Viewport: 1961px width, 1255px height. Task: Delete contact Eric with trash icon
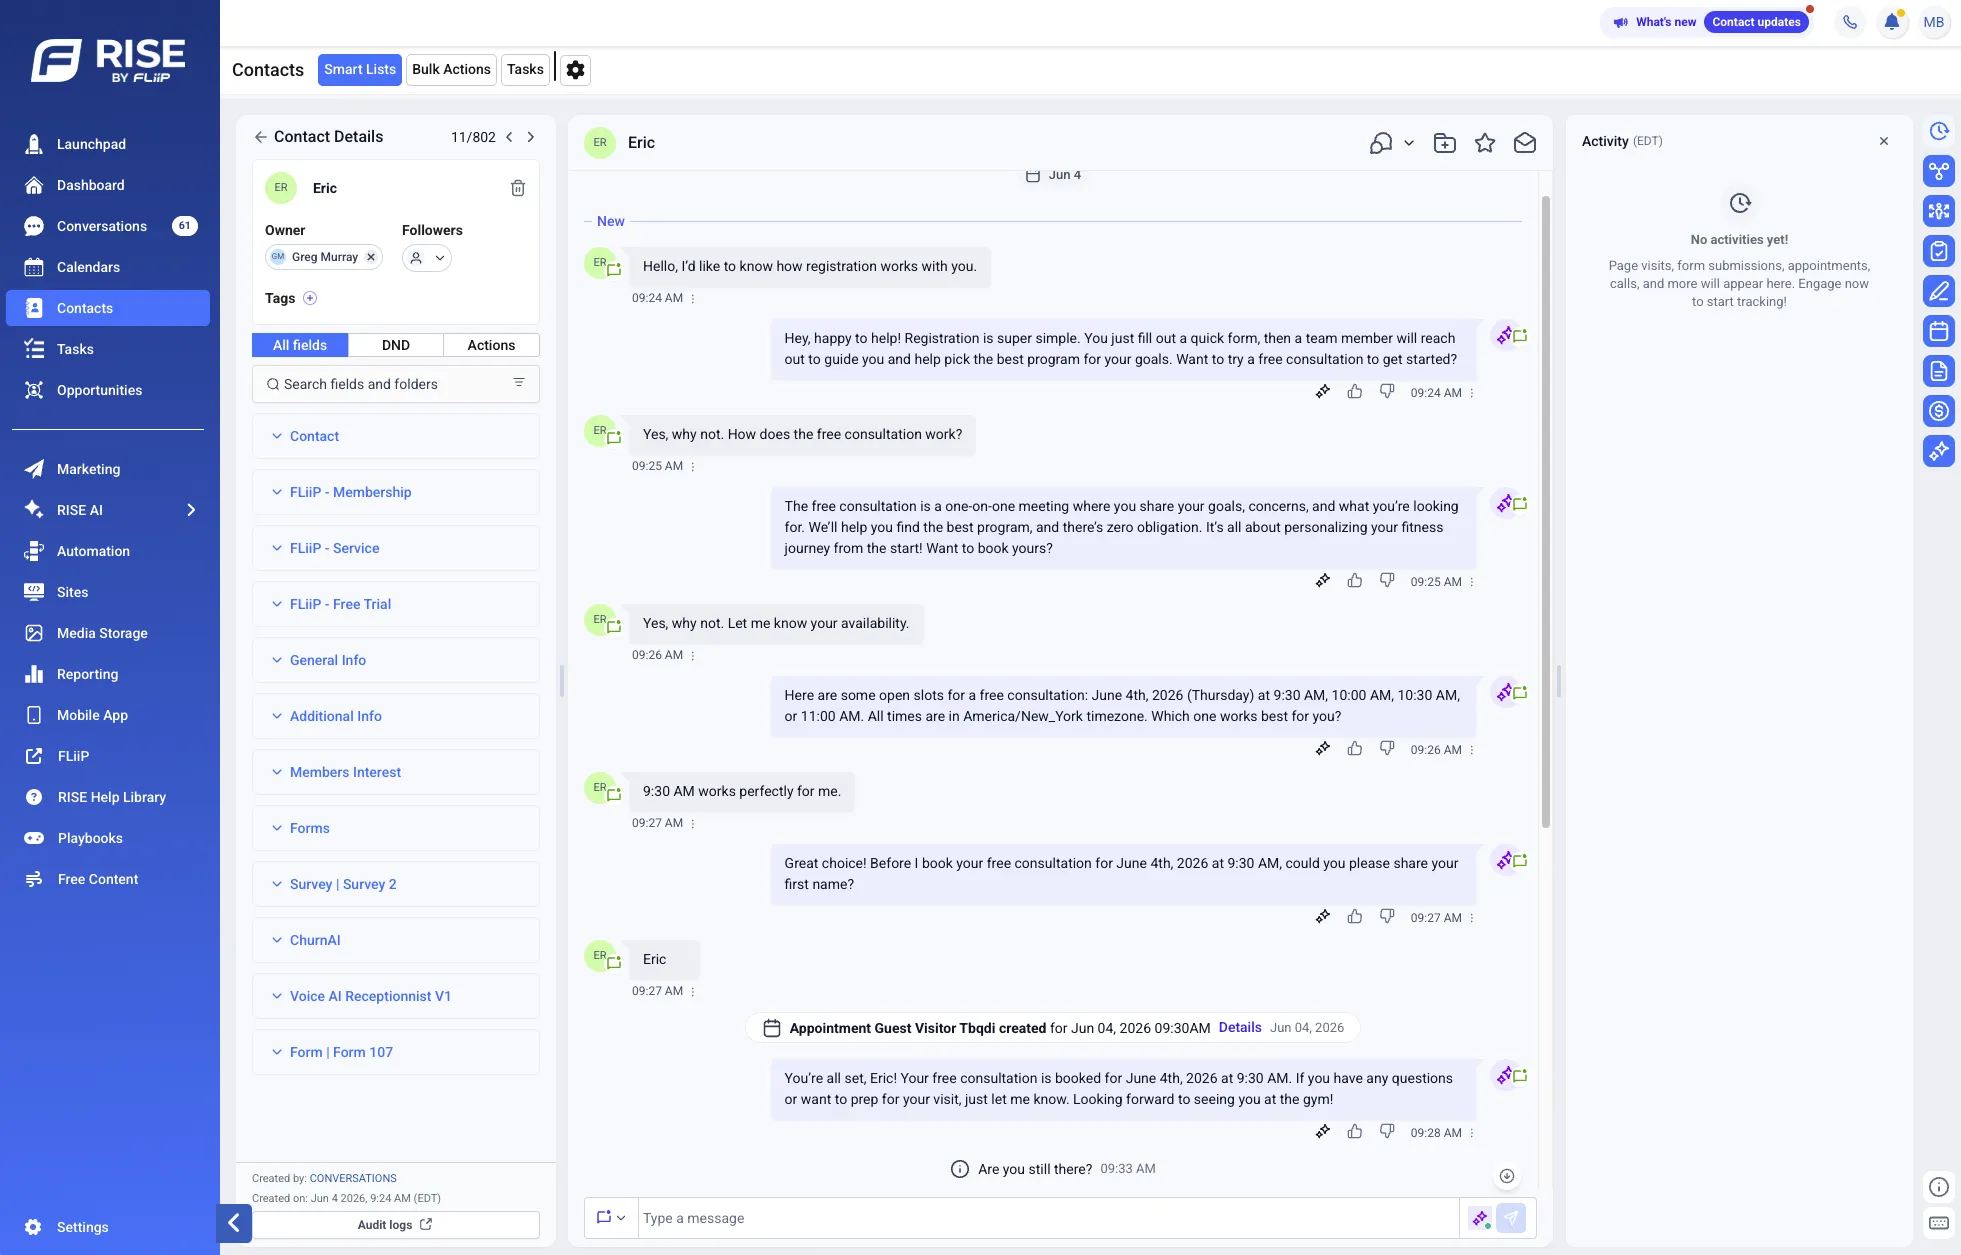tap(518, 188)
